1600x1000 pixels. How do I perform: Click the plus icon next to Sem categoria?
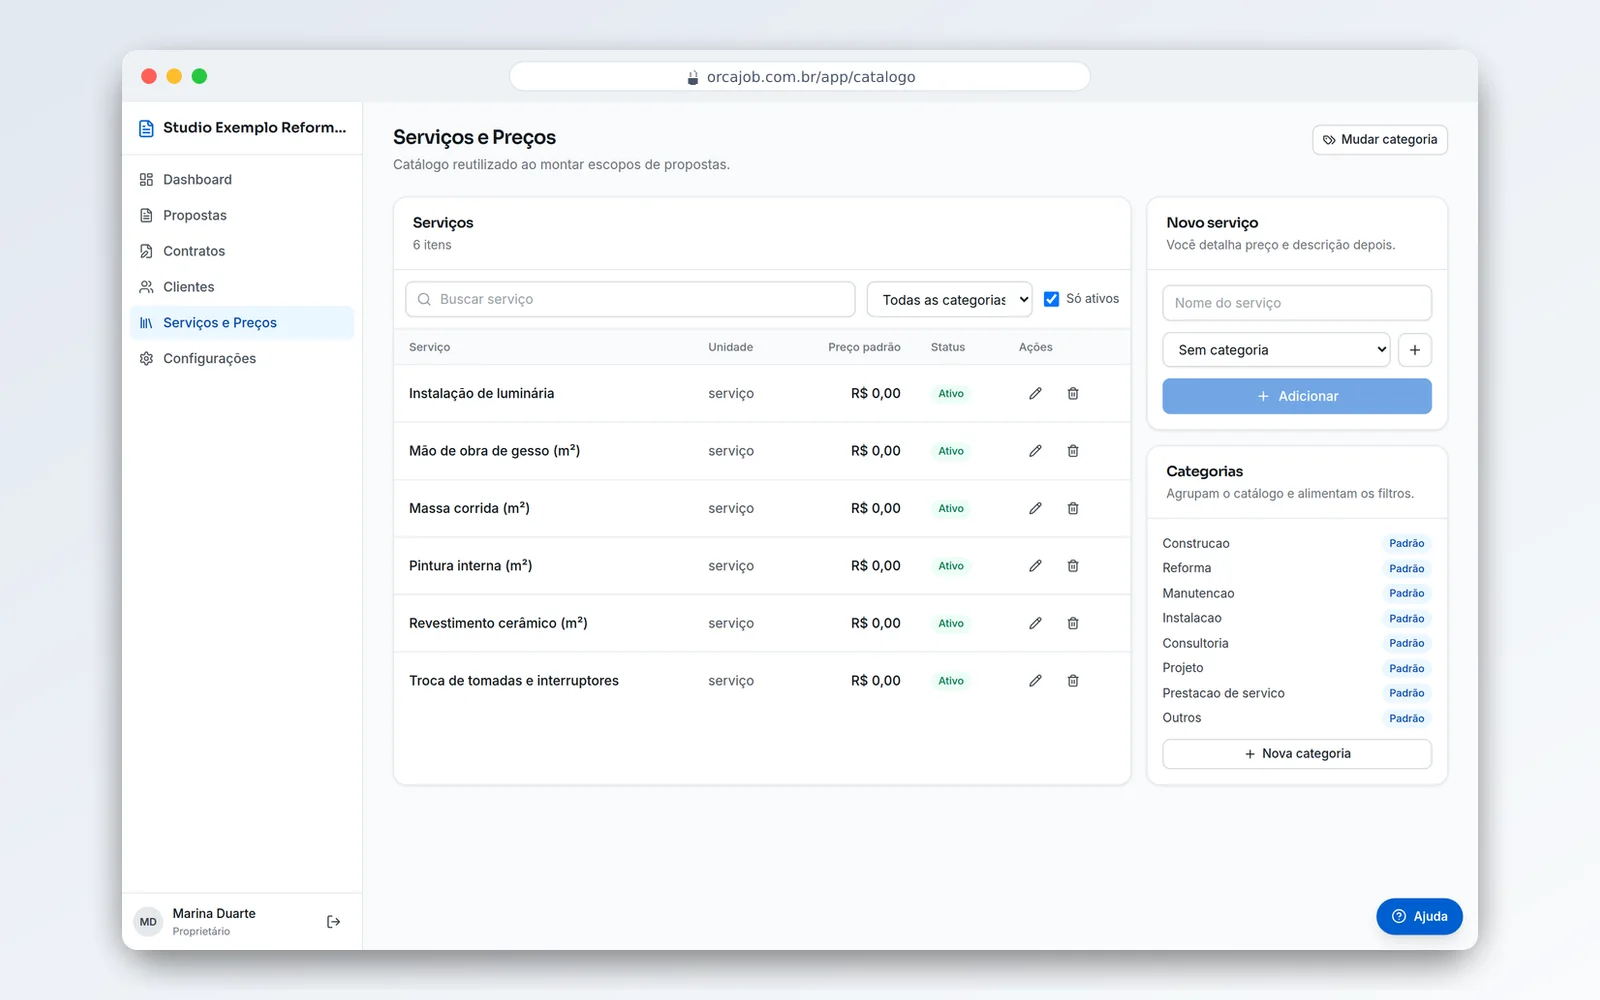click(x=1415, y=350)
